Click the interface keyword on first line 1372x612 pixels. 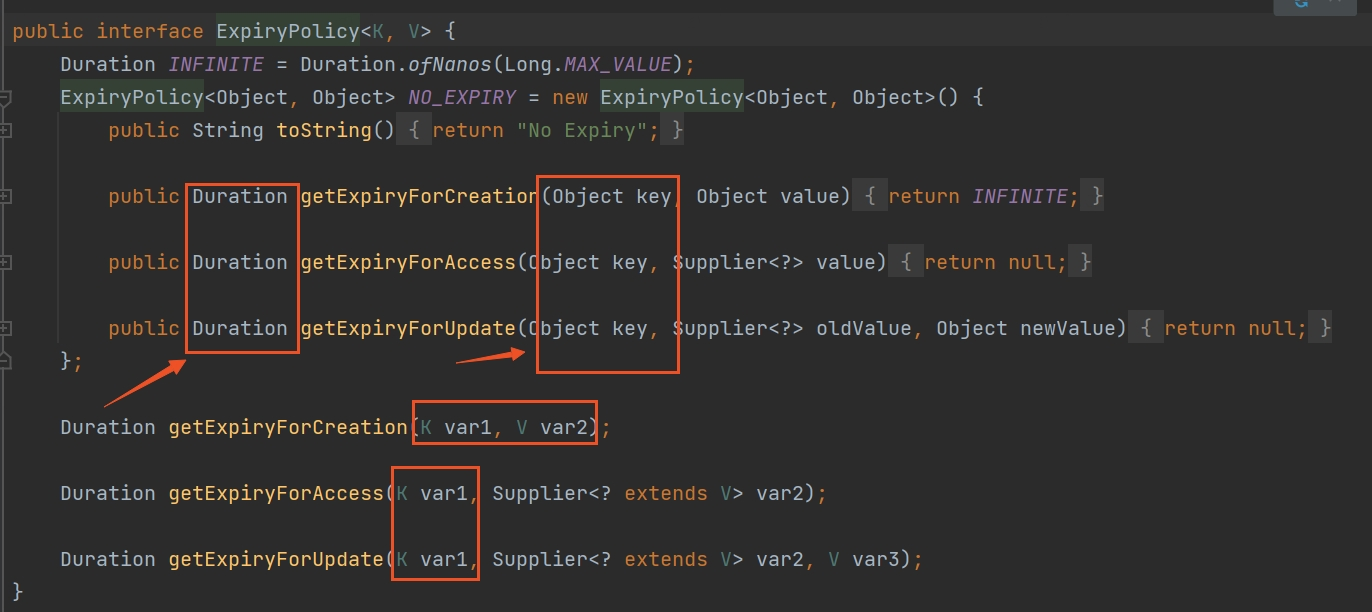tap(150, 32)
